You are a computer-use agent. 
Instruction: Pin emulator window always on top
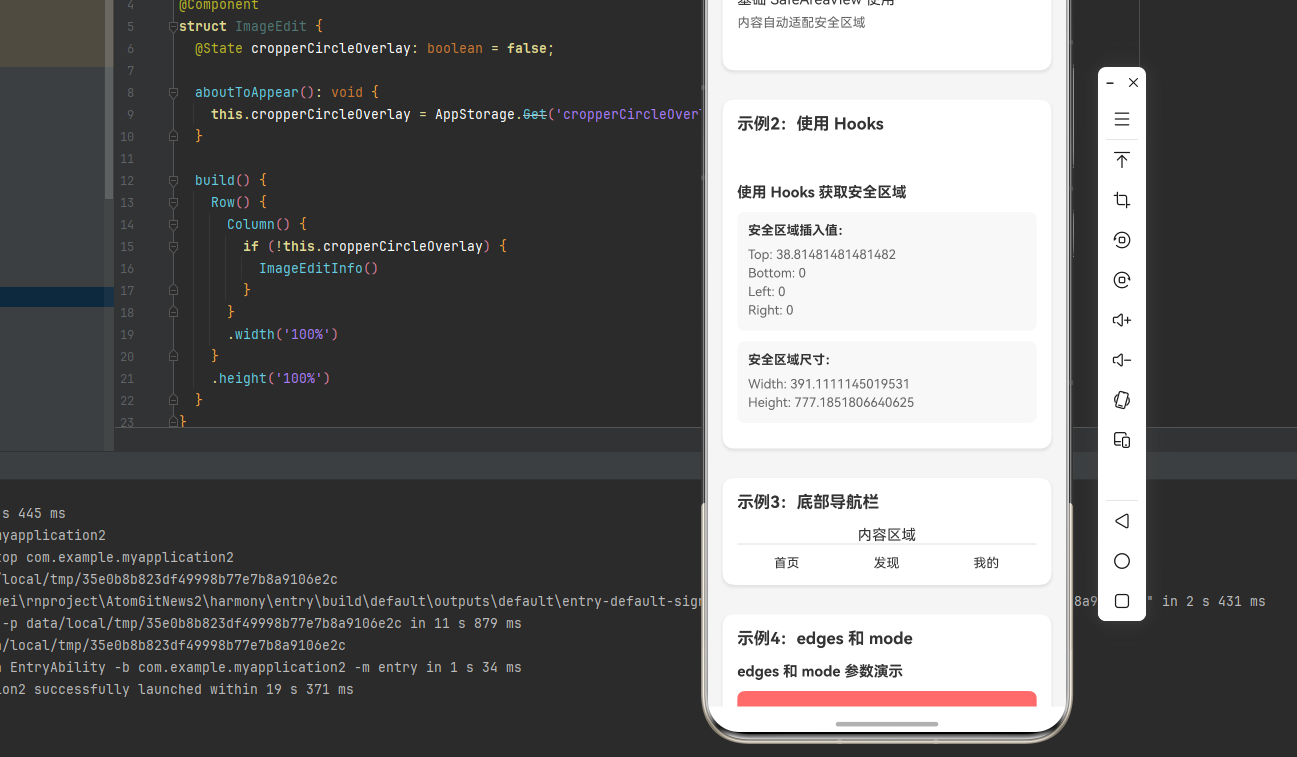(x=1122, y=160)
